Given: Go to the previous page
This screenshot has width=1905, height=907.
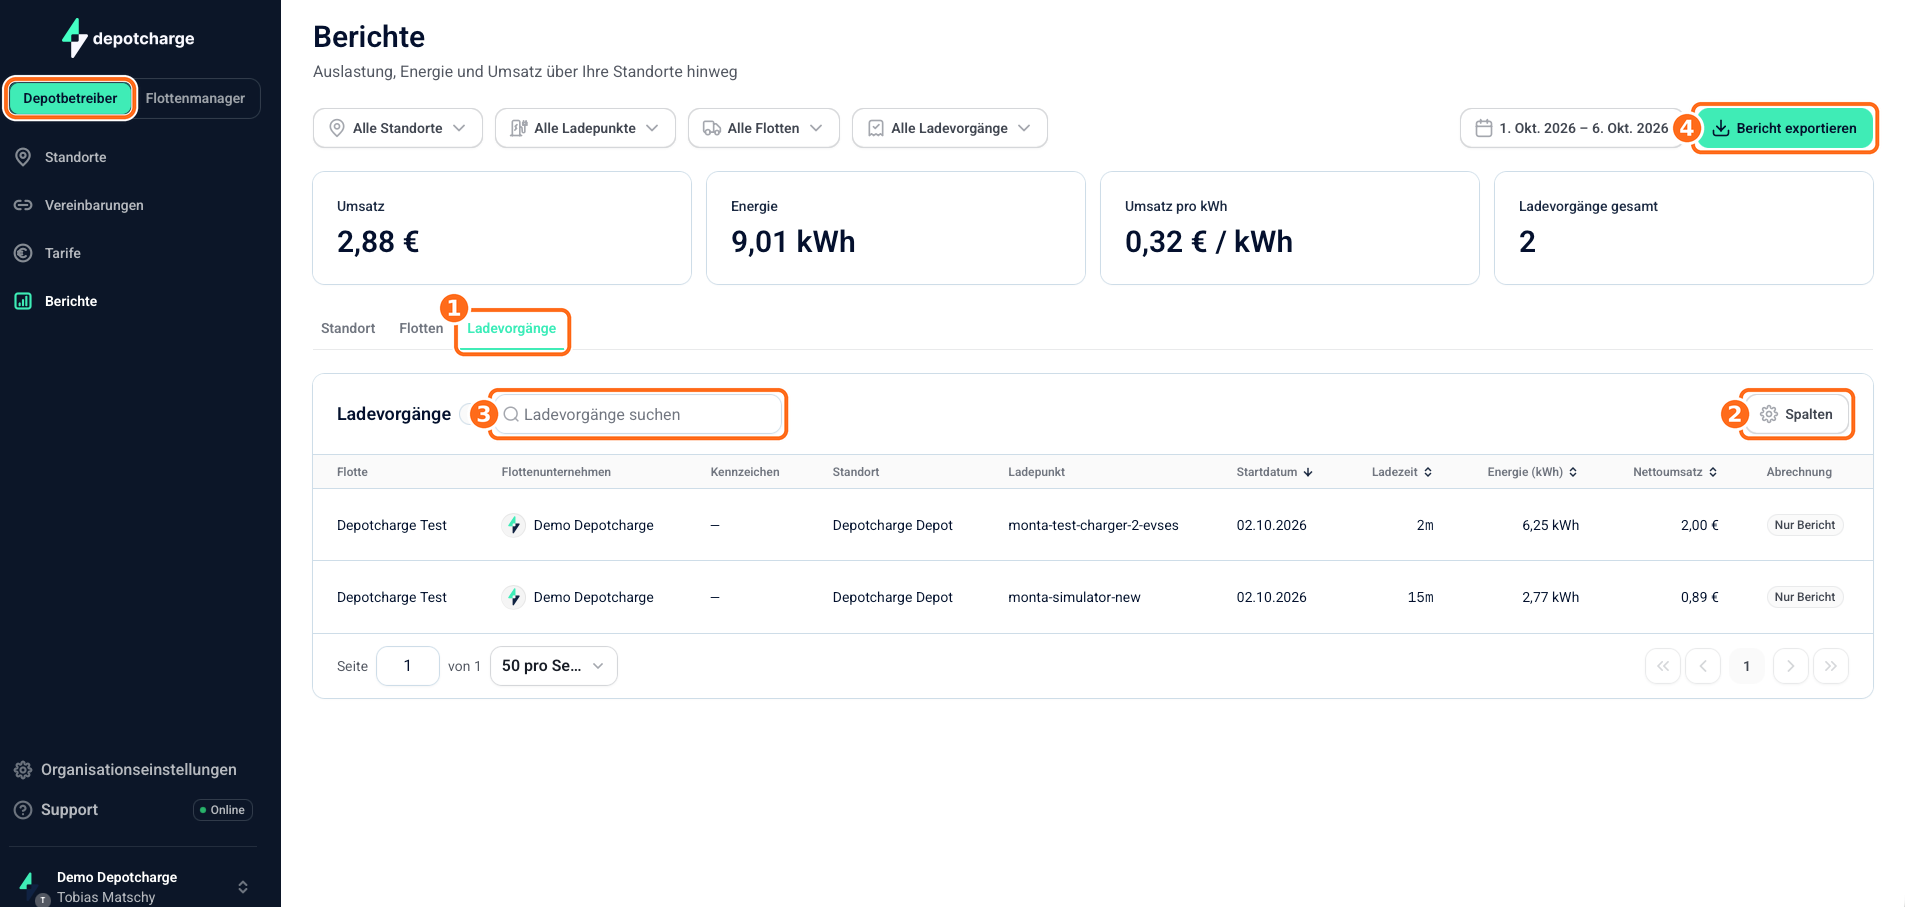Looking at the screenshot, I should point(1703,666).
